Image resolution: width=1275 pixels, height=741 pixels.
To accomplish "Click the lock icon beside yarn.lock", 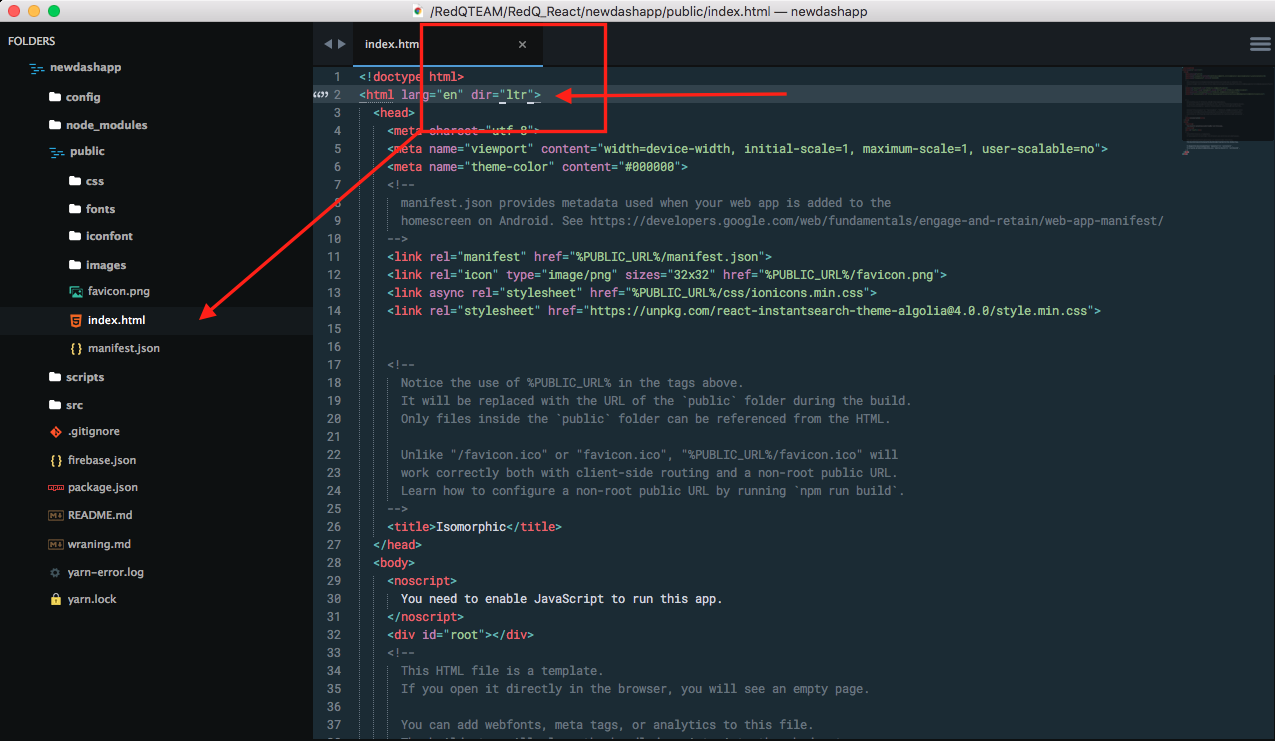I will click(x=56, y=599).
